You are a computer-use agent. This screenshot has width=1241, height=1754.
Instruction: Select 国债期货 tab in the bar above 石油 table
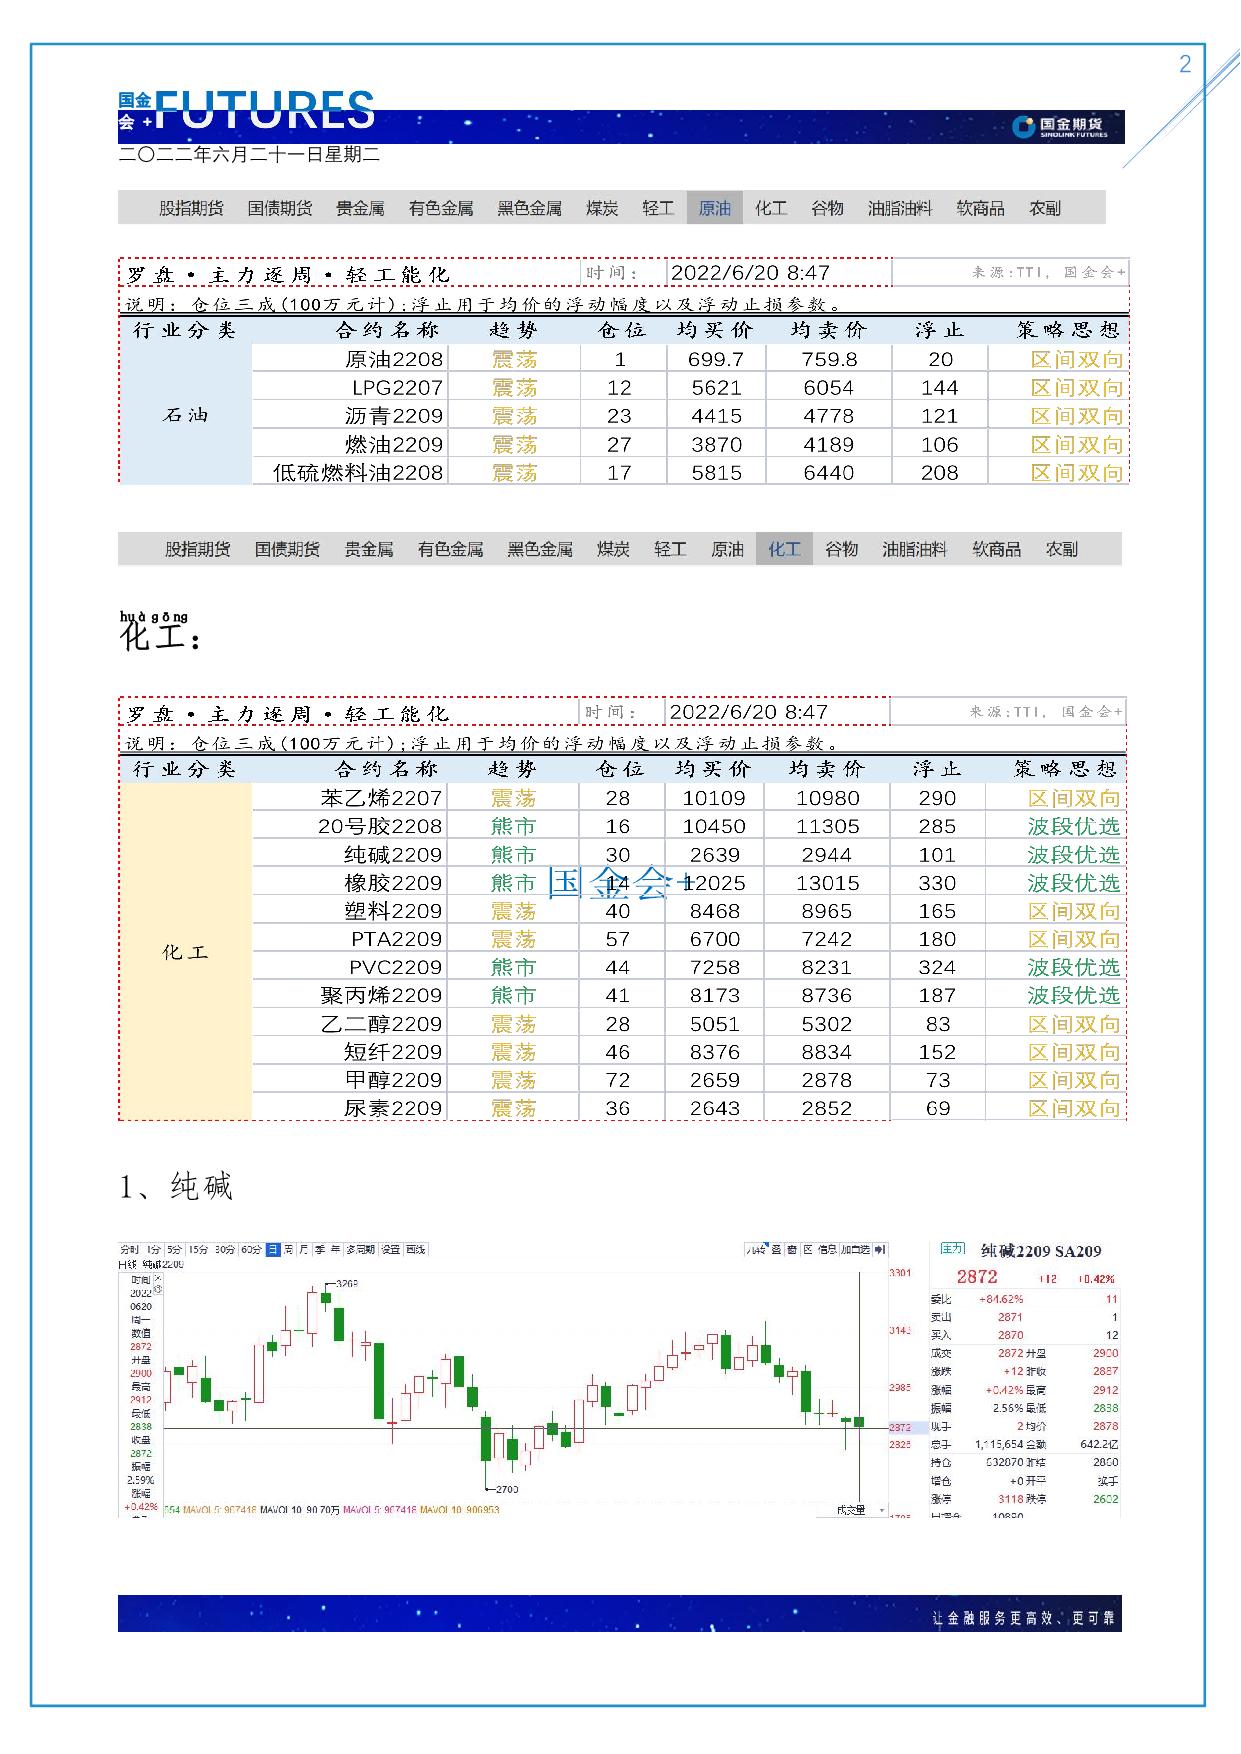pos(280,208)
